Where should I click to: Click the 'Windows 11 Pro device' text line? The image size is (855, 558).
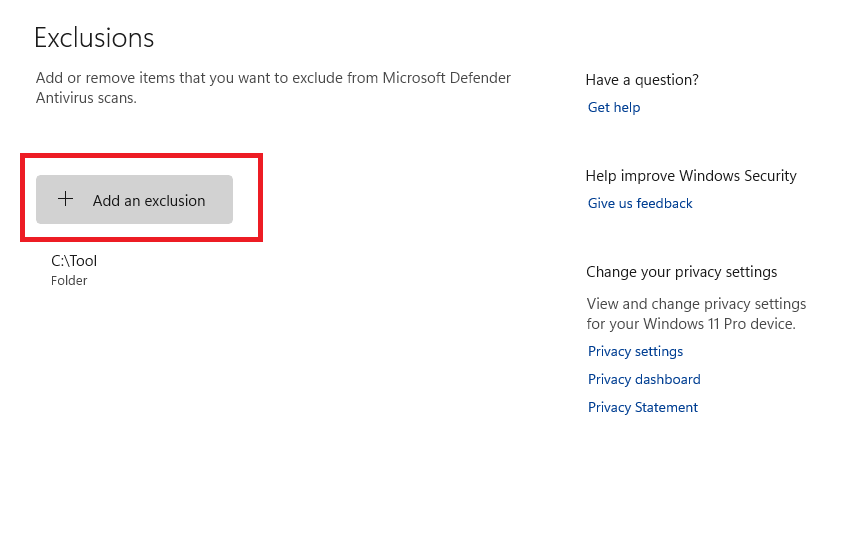click(691, 324)
